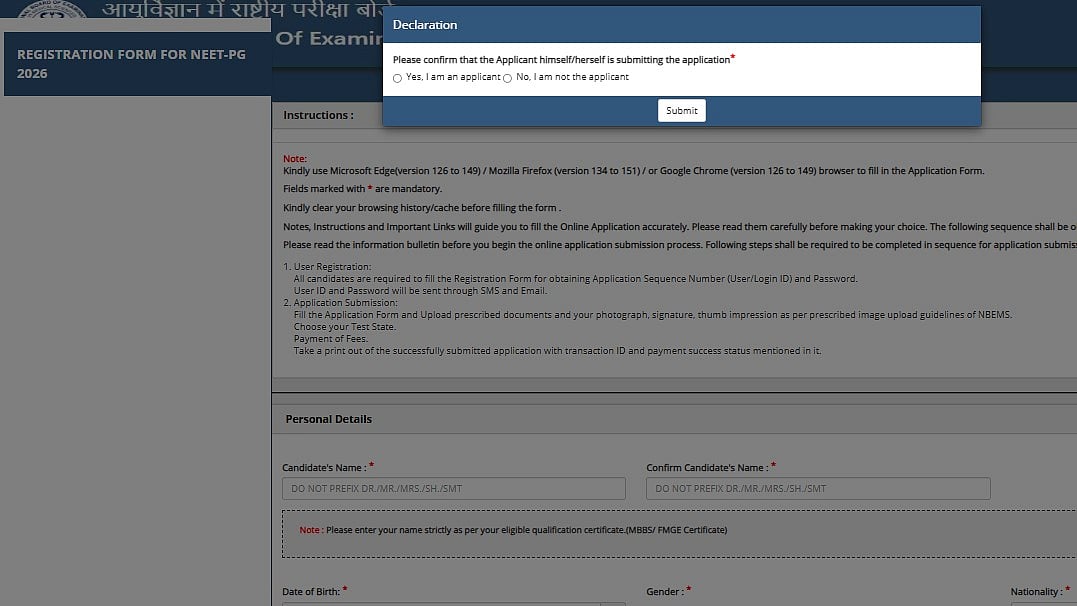
Task: Select 'No, I am not the applicant' option
Action: point(507,78)
